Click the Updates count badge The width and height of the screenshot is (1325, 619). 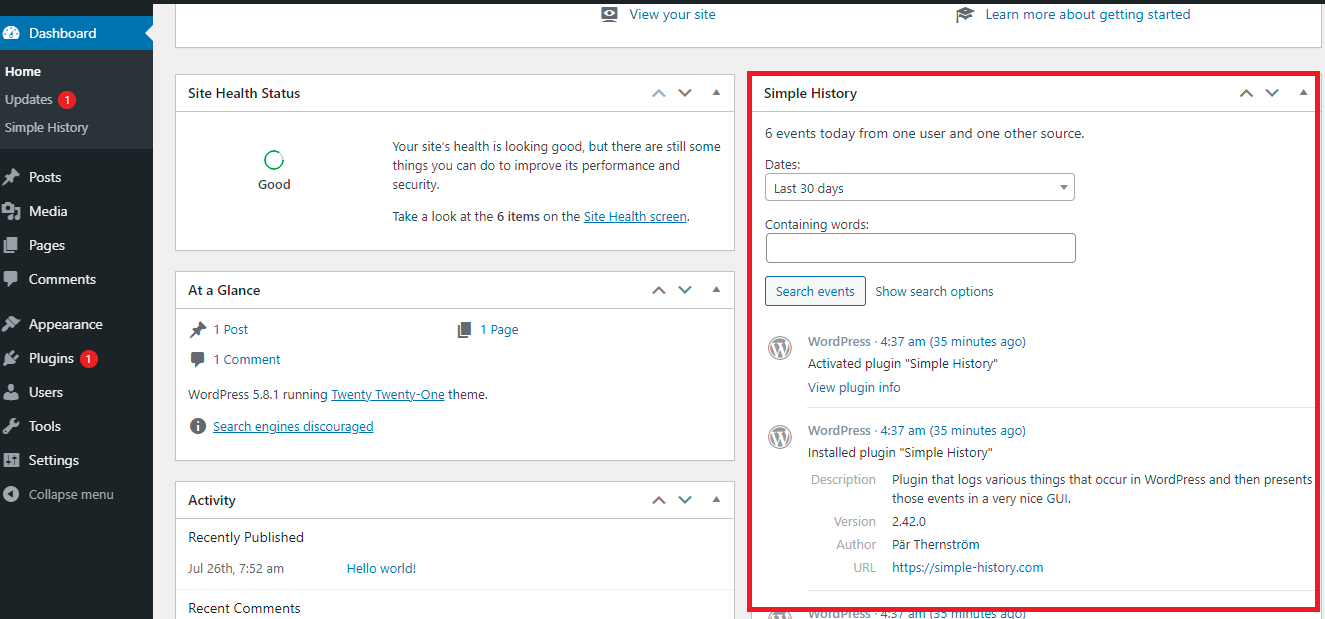tap(66, 99)
